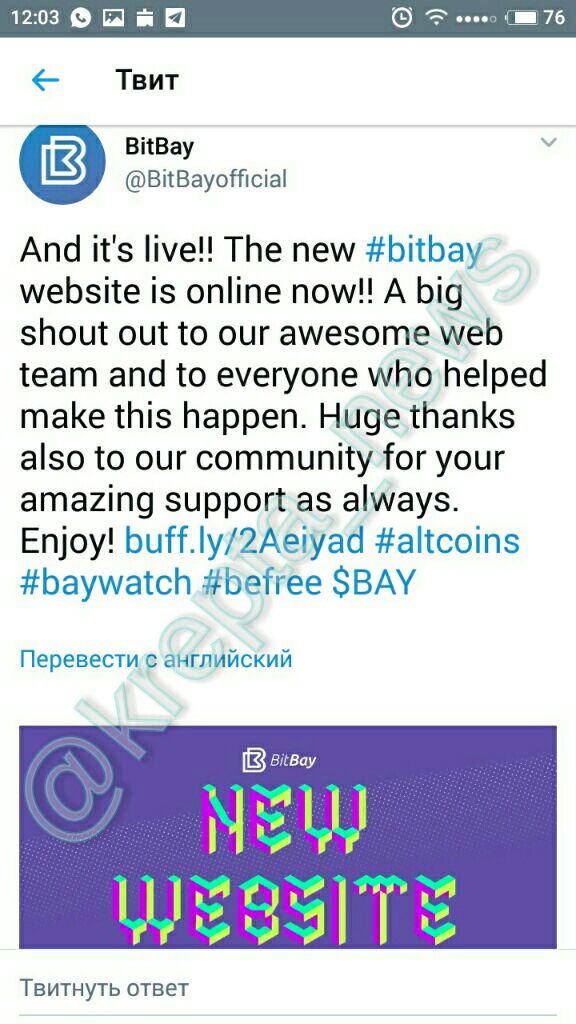Open the #altcoins hashtag
The height and width of the screenshot is (1024, 576).
click(449, 542)
